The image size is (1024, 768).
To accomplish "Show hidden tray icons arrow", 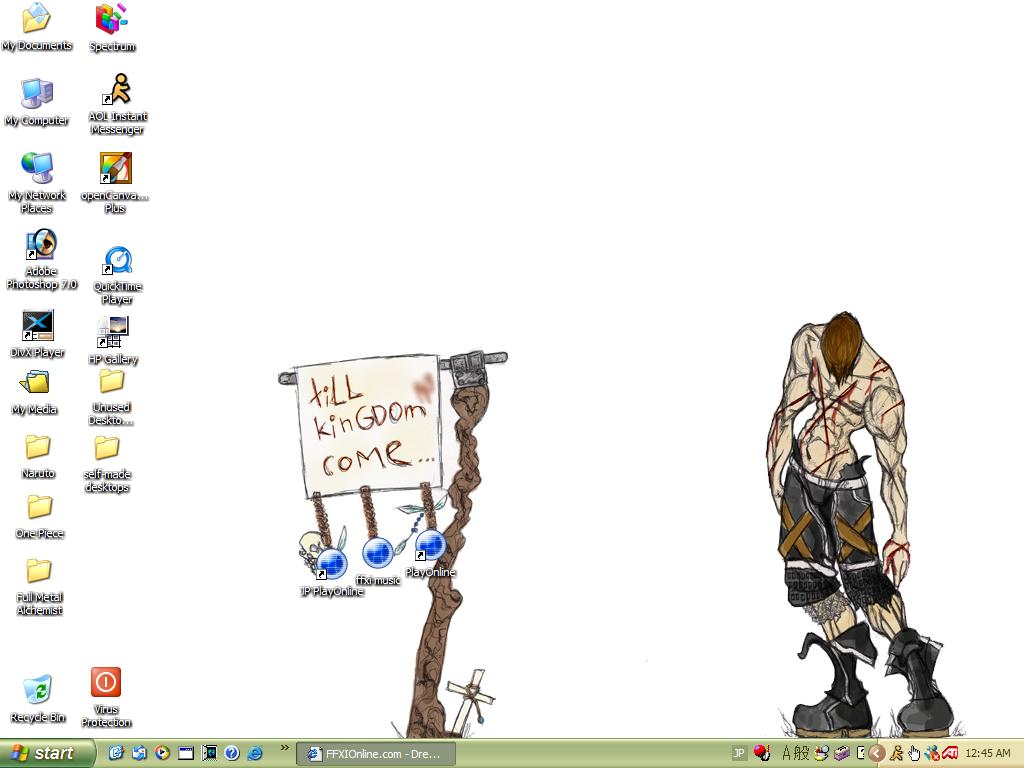I will [x=876, y=754].
